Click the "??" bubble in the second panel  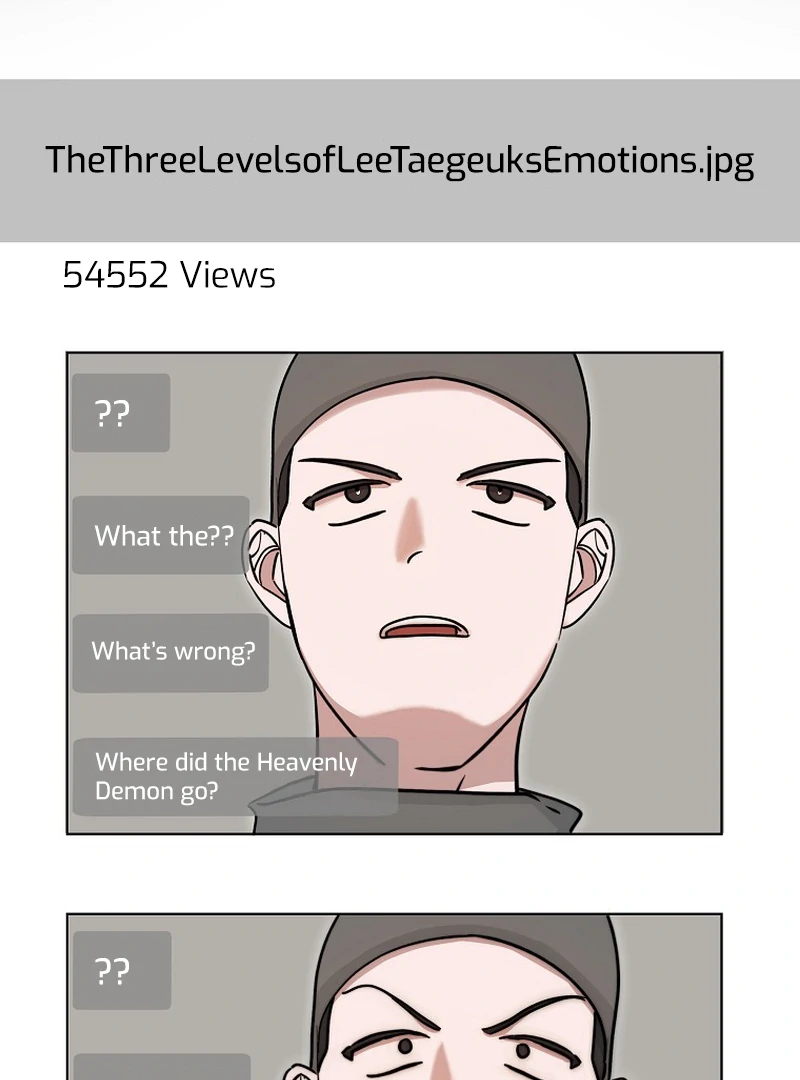[x=122, y=970]
